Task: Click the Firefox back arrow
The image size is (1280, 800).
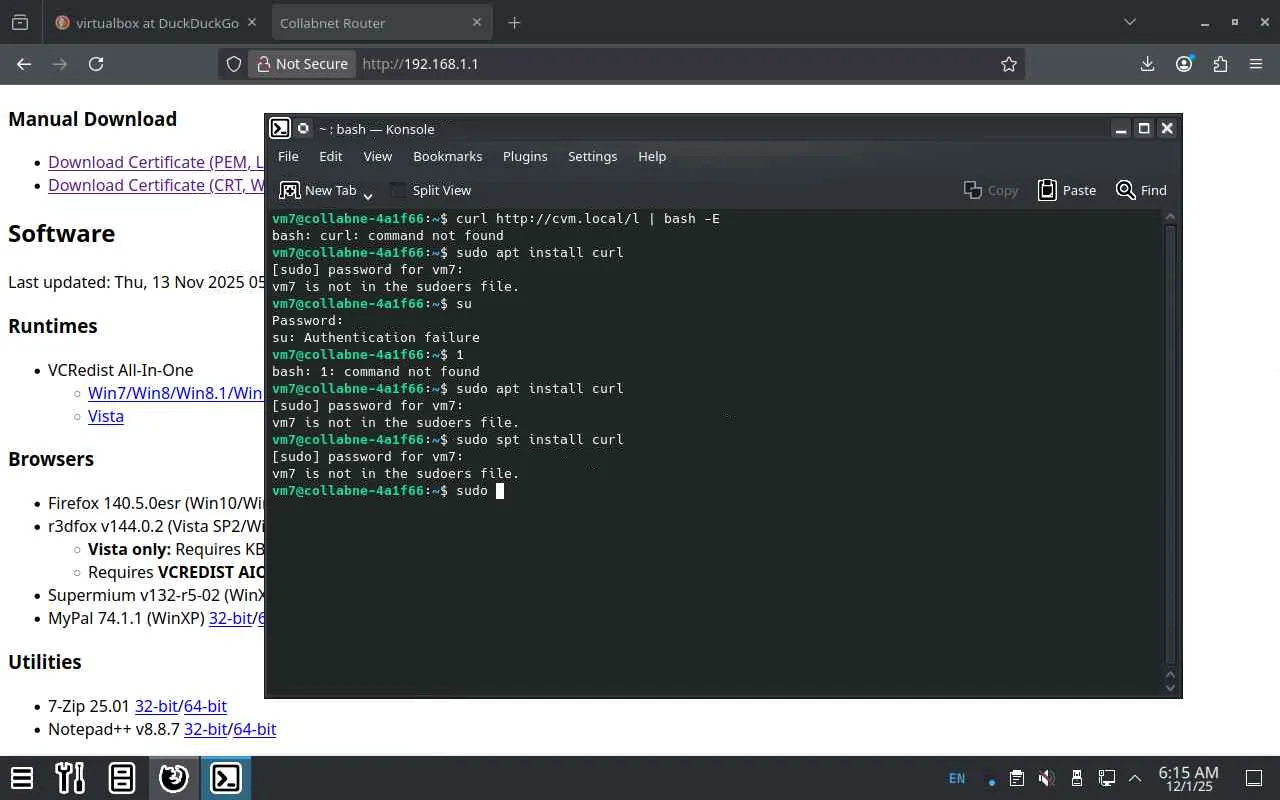Action: [x=24, y=64]
